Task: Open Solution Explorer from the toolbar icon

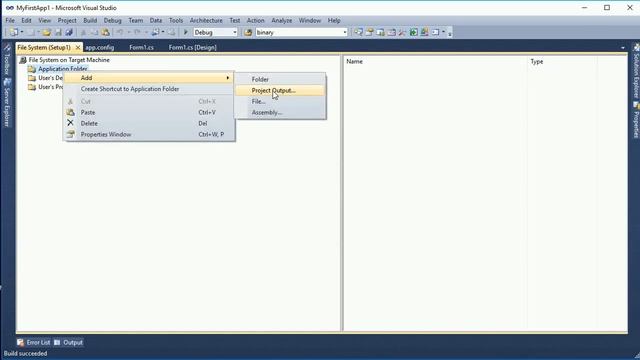Action: (358, 32)
